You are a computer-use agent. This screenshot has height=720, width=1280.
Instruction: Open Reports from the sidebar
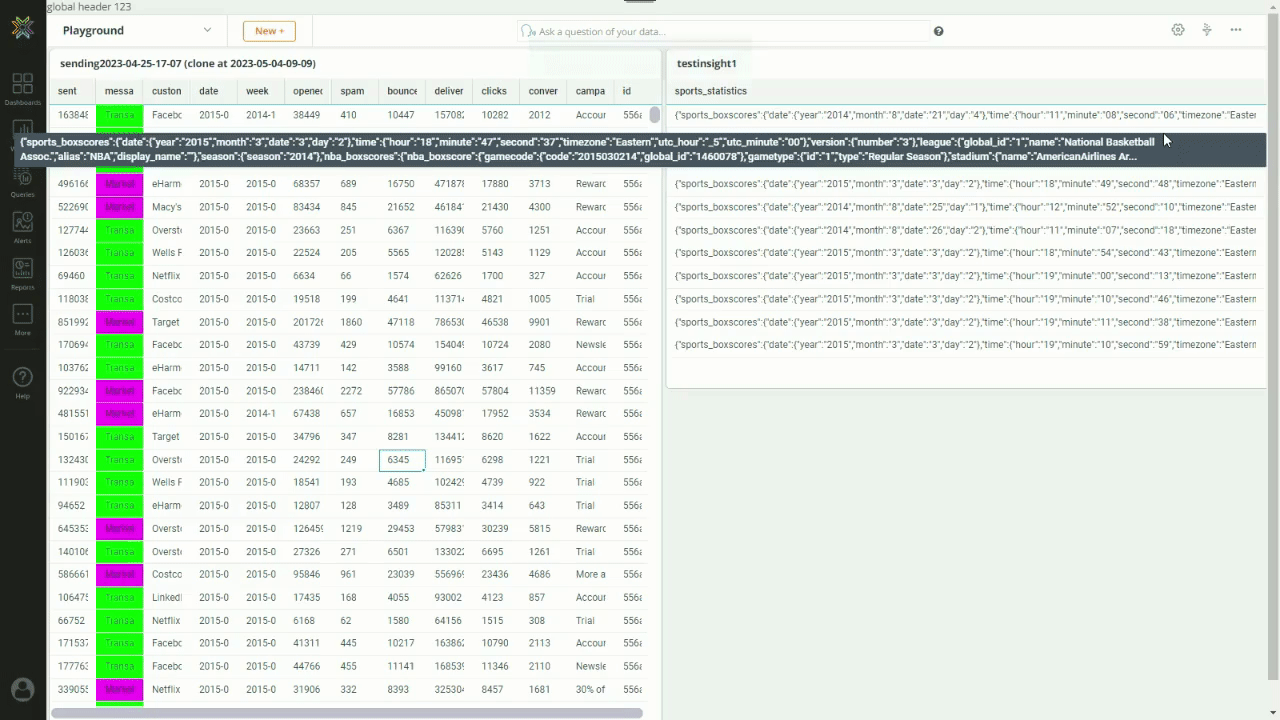(x=22, y=274)
